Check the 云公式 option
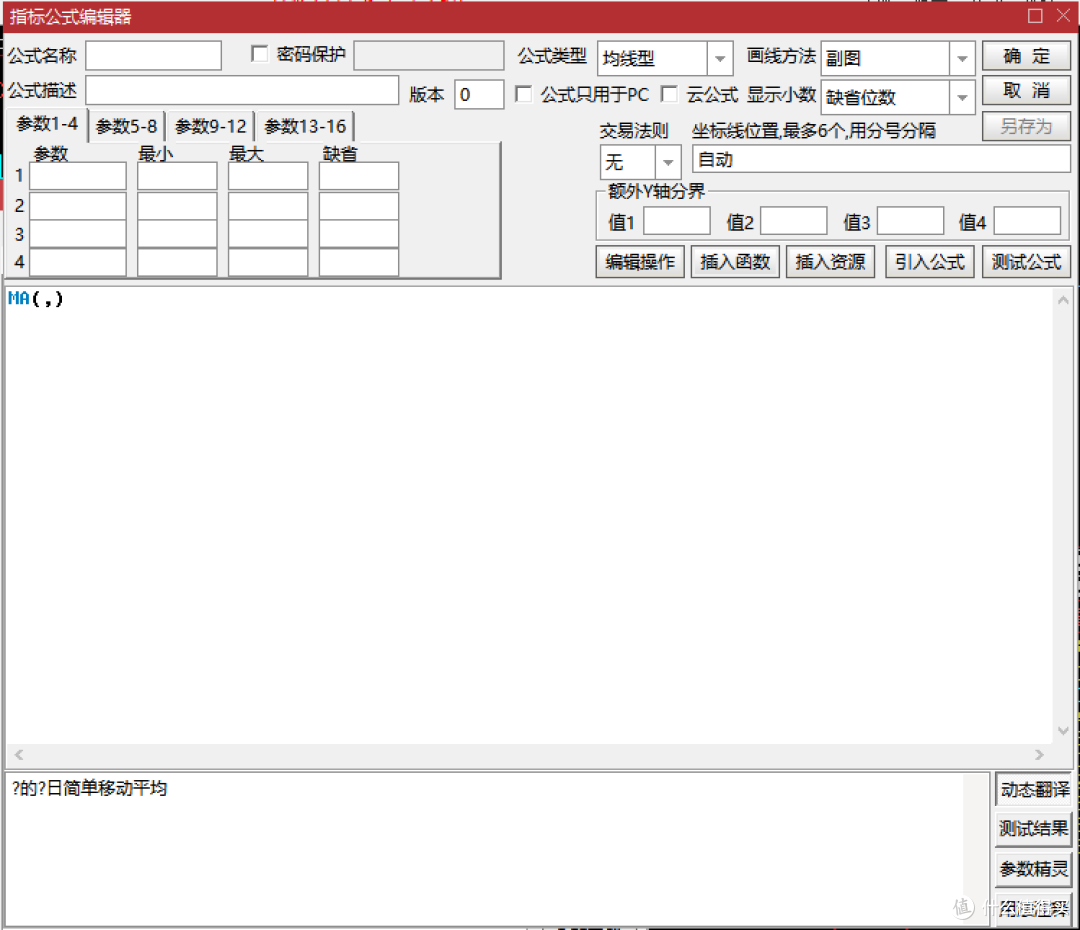 (669, 94)
